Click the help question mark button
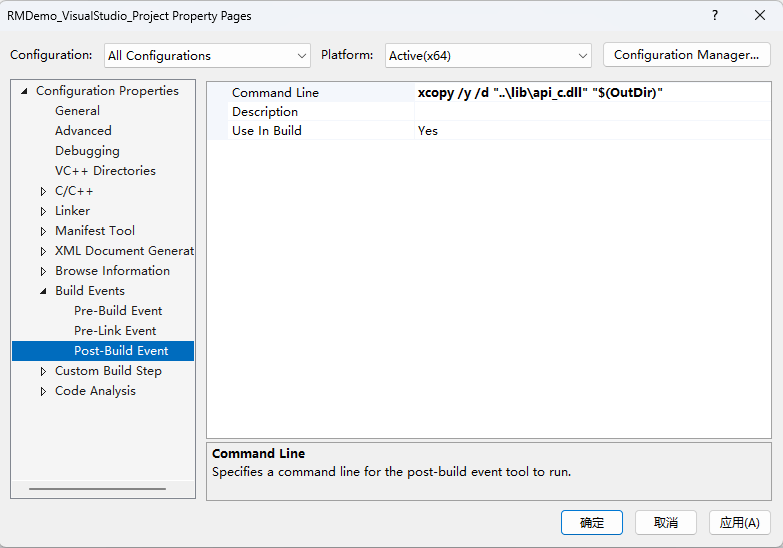This screenshot has height=548, width=783. (x=714, y=16)
